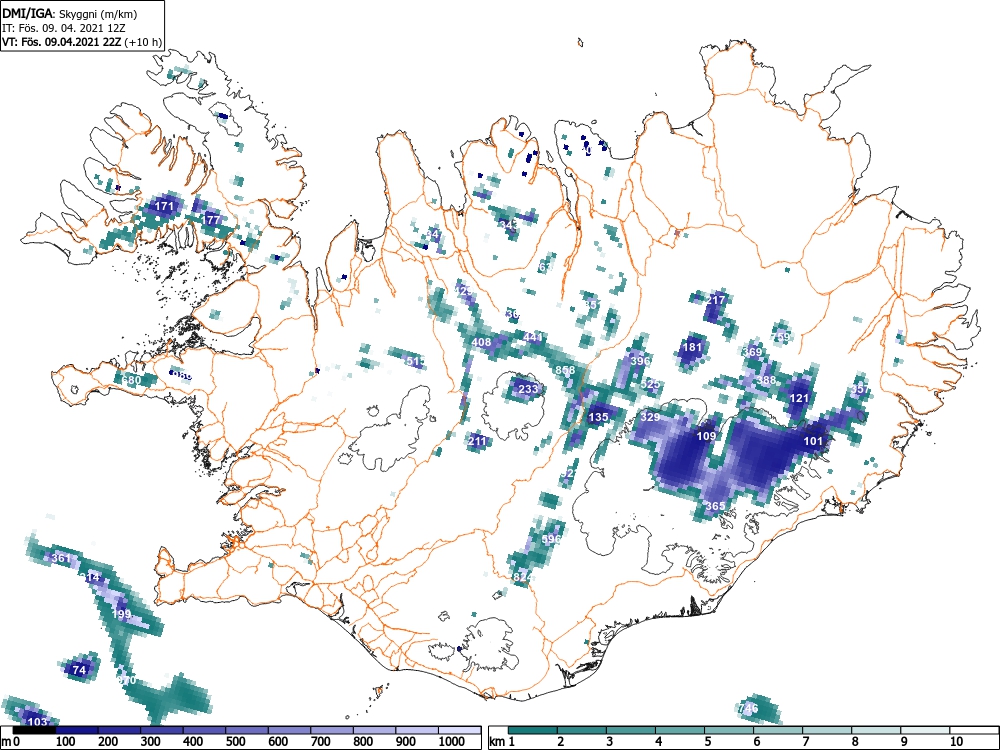Click the 103 value label at bottom left
The height and width of the screenshot is (750, 1000).
point(38,722)
